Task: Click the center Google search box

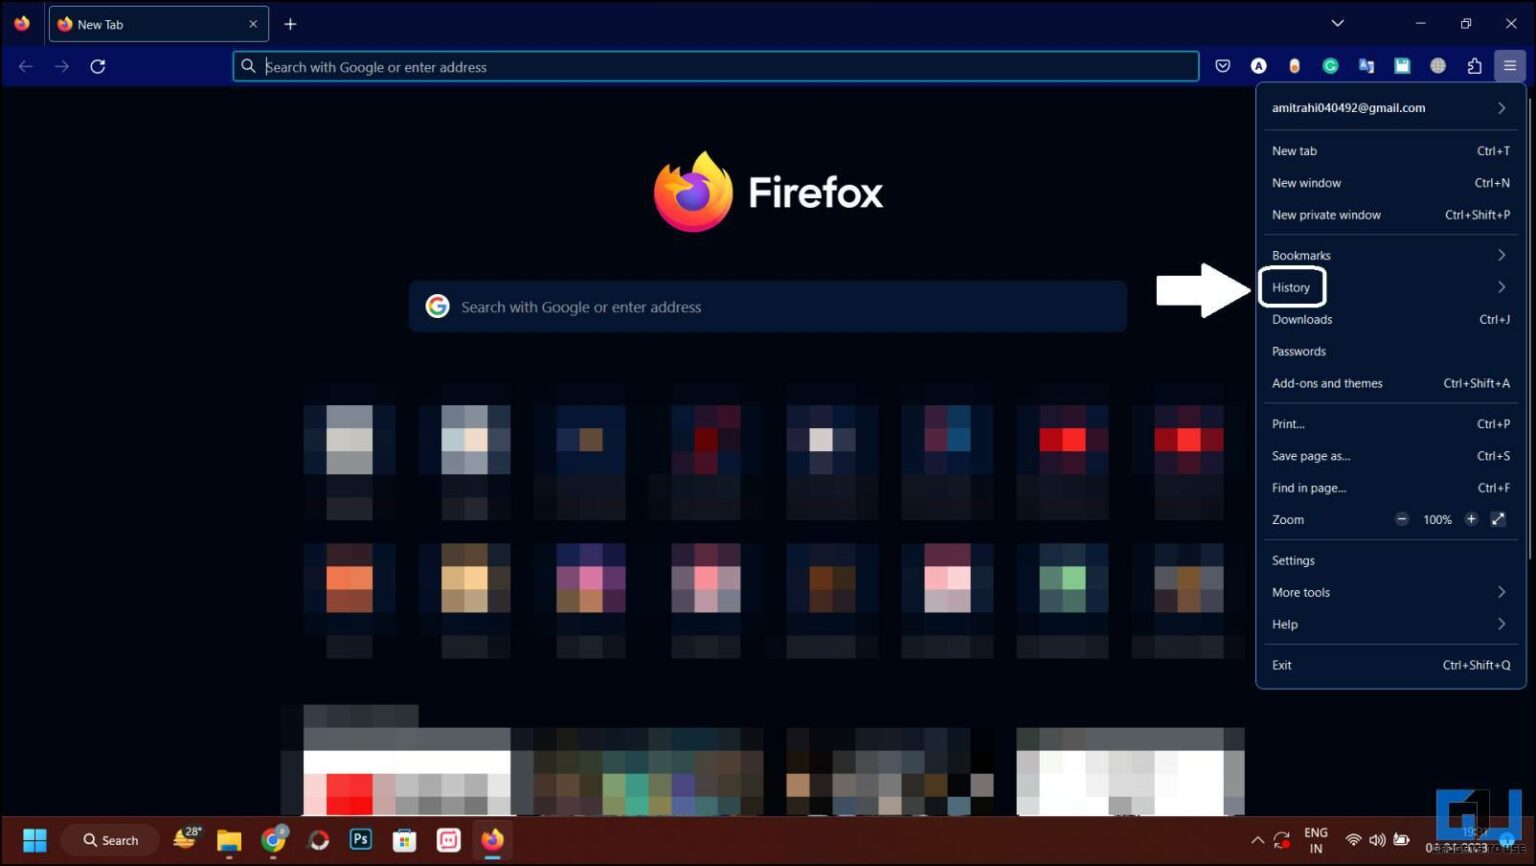Action: (767, 307)
